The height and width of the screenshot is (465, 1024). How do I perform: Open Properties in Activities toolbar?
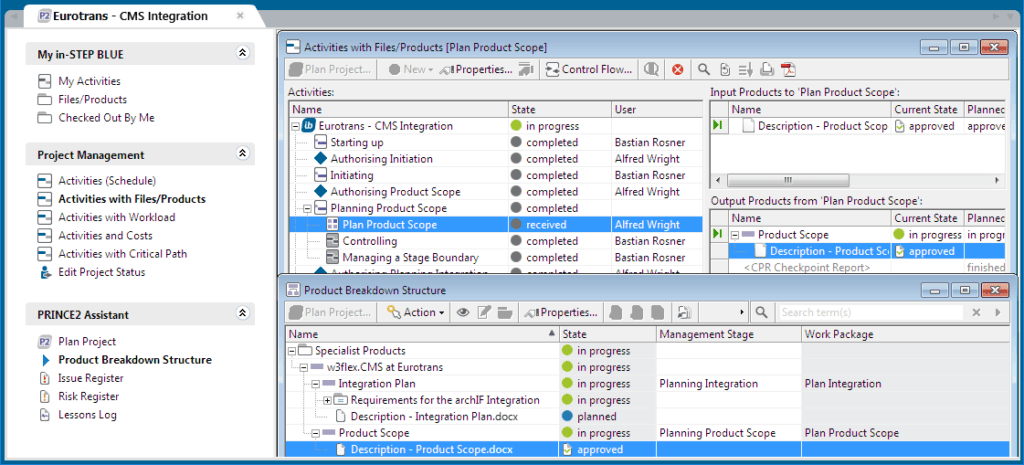(476, 69)
